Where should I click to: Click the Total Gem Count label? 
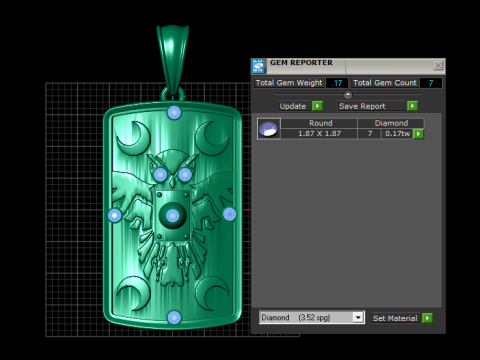(x=385, y=83)
